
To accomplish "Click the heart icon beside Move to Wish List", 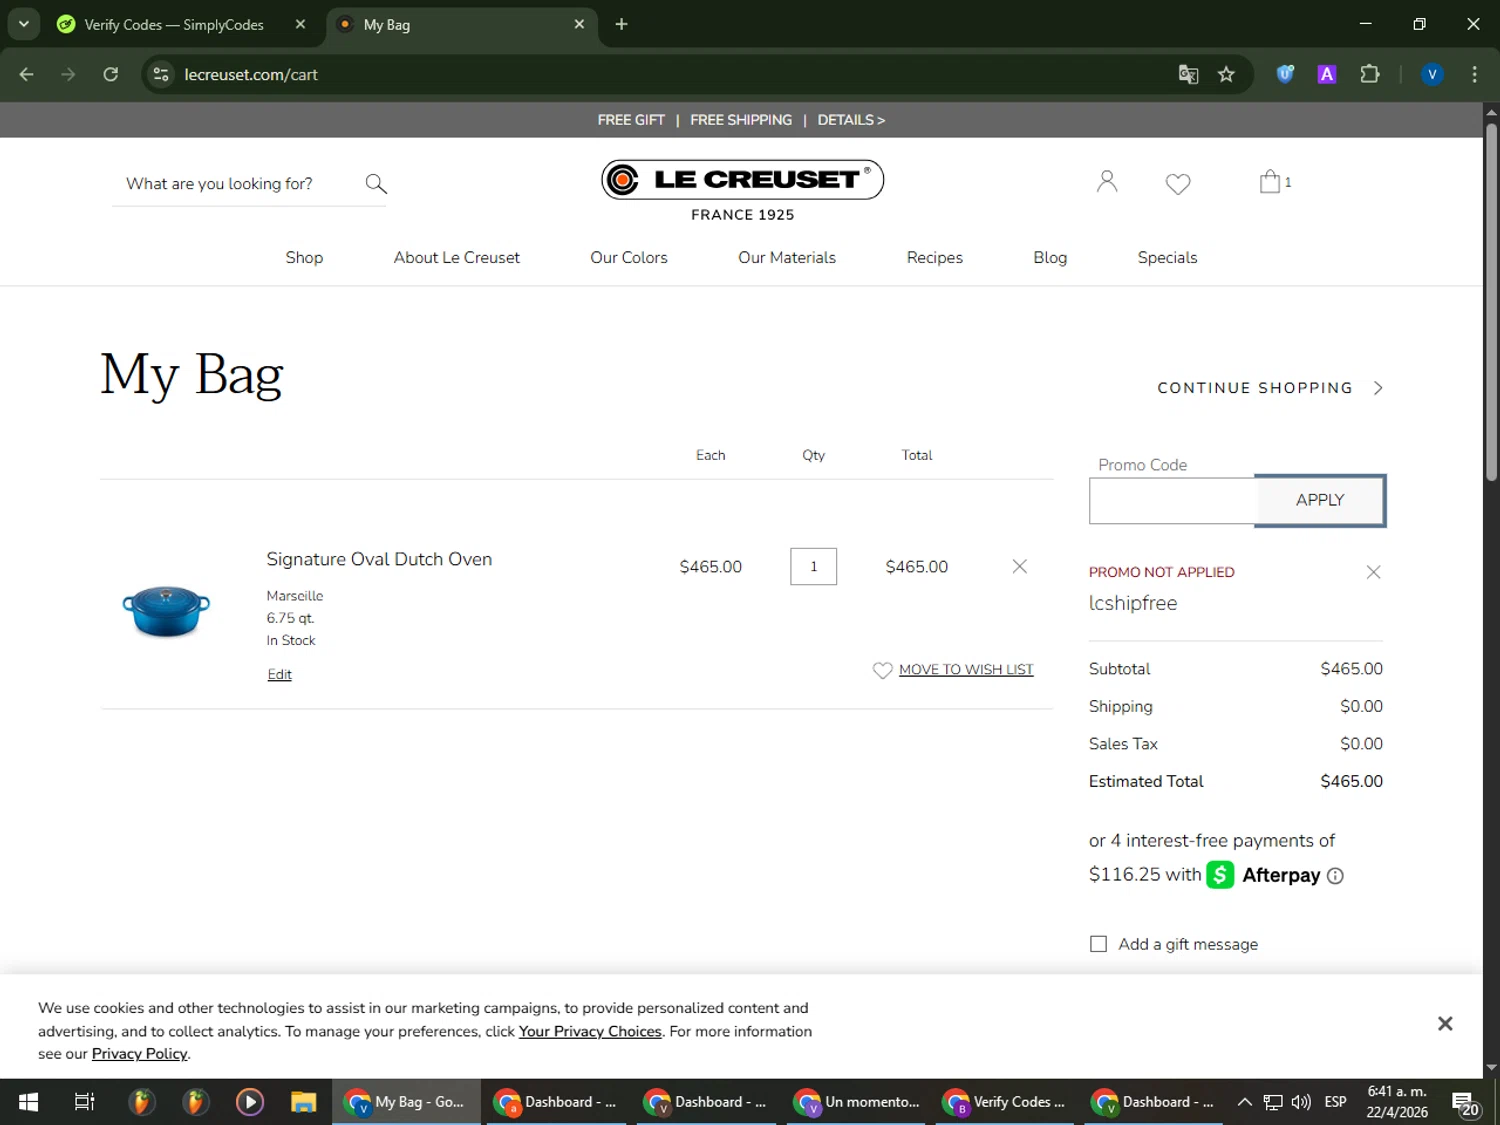I will pos(882,670).
